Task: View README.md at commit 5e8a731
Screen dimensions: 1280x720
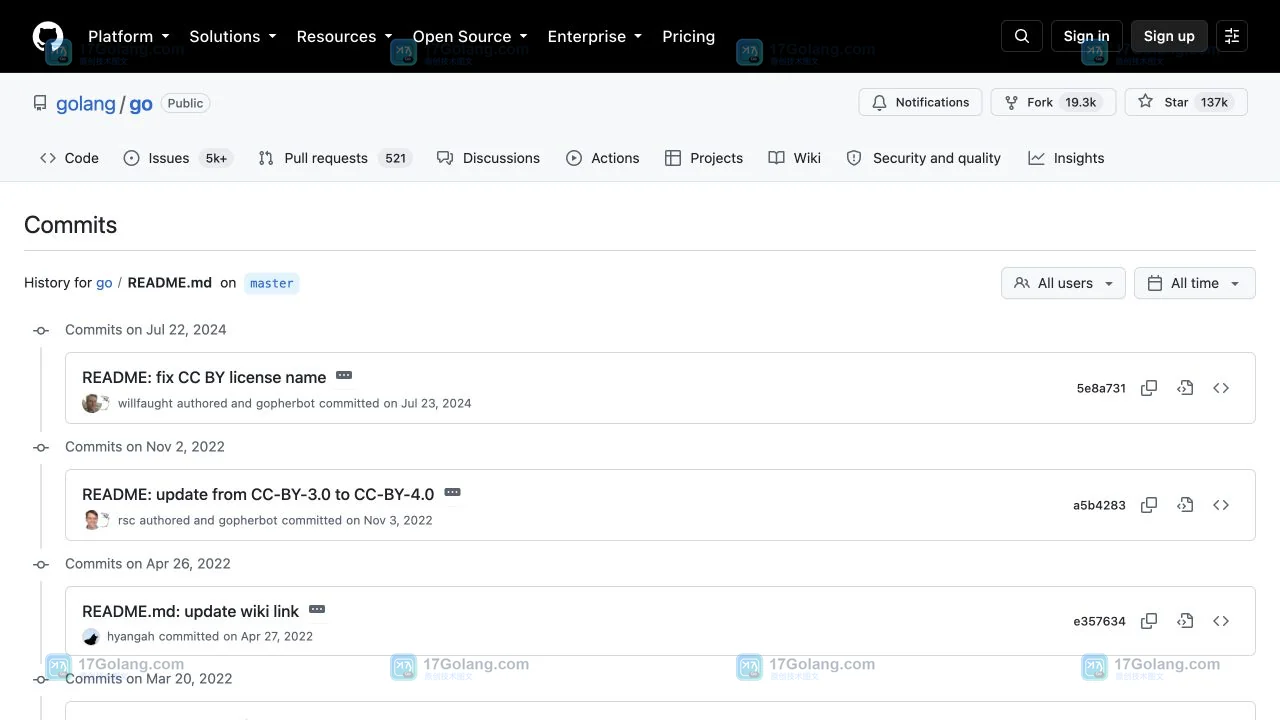Action: pyautogui.click(x=1185, y=388)
